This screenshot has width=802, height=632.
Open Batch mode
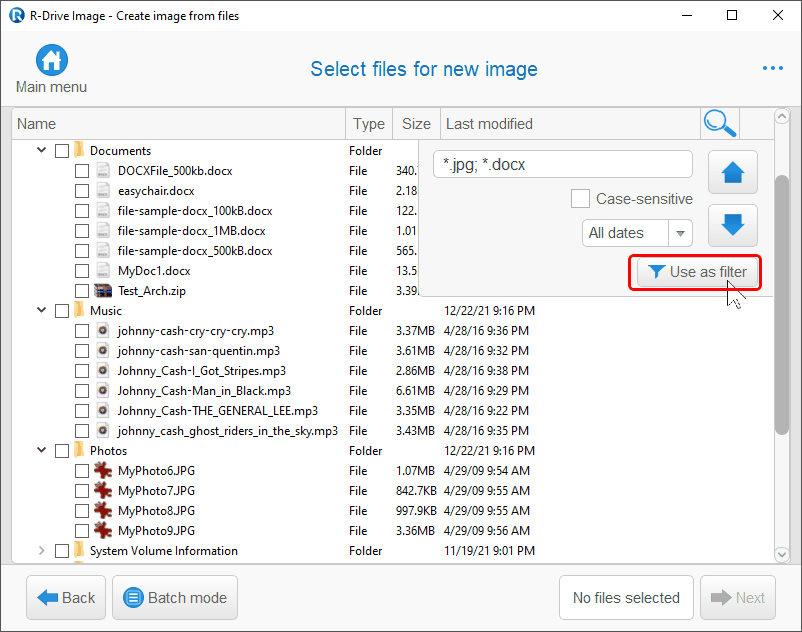(175, 597)
